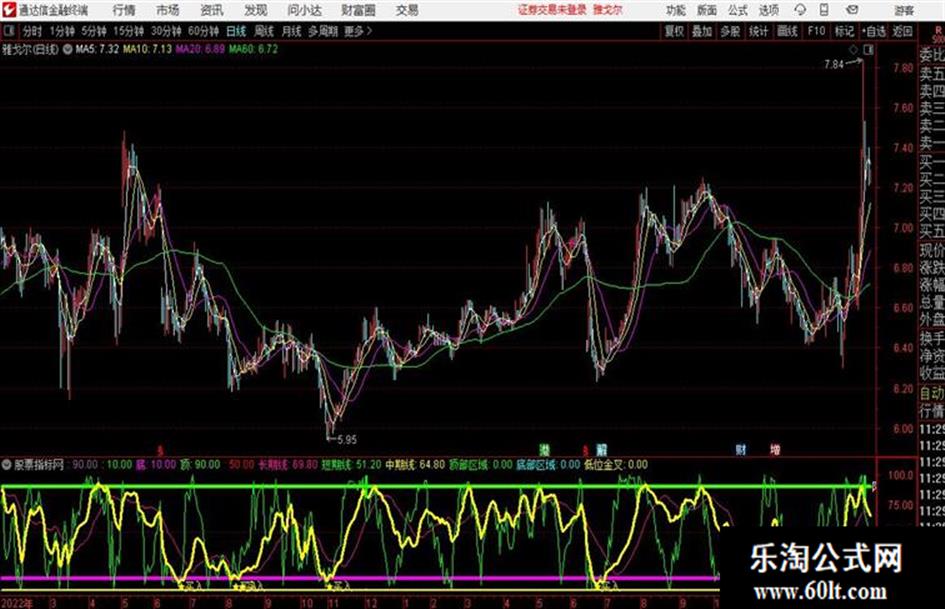The width and height of the screenshot is (945, 609).
Task: Toggle the left panel icon beside 分时
Action: [x=8, y=31]
